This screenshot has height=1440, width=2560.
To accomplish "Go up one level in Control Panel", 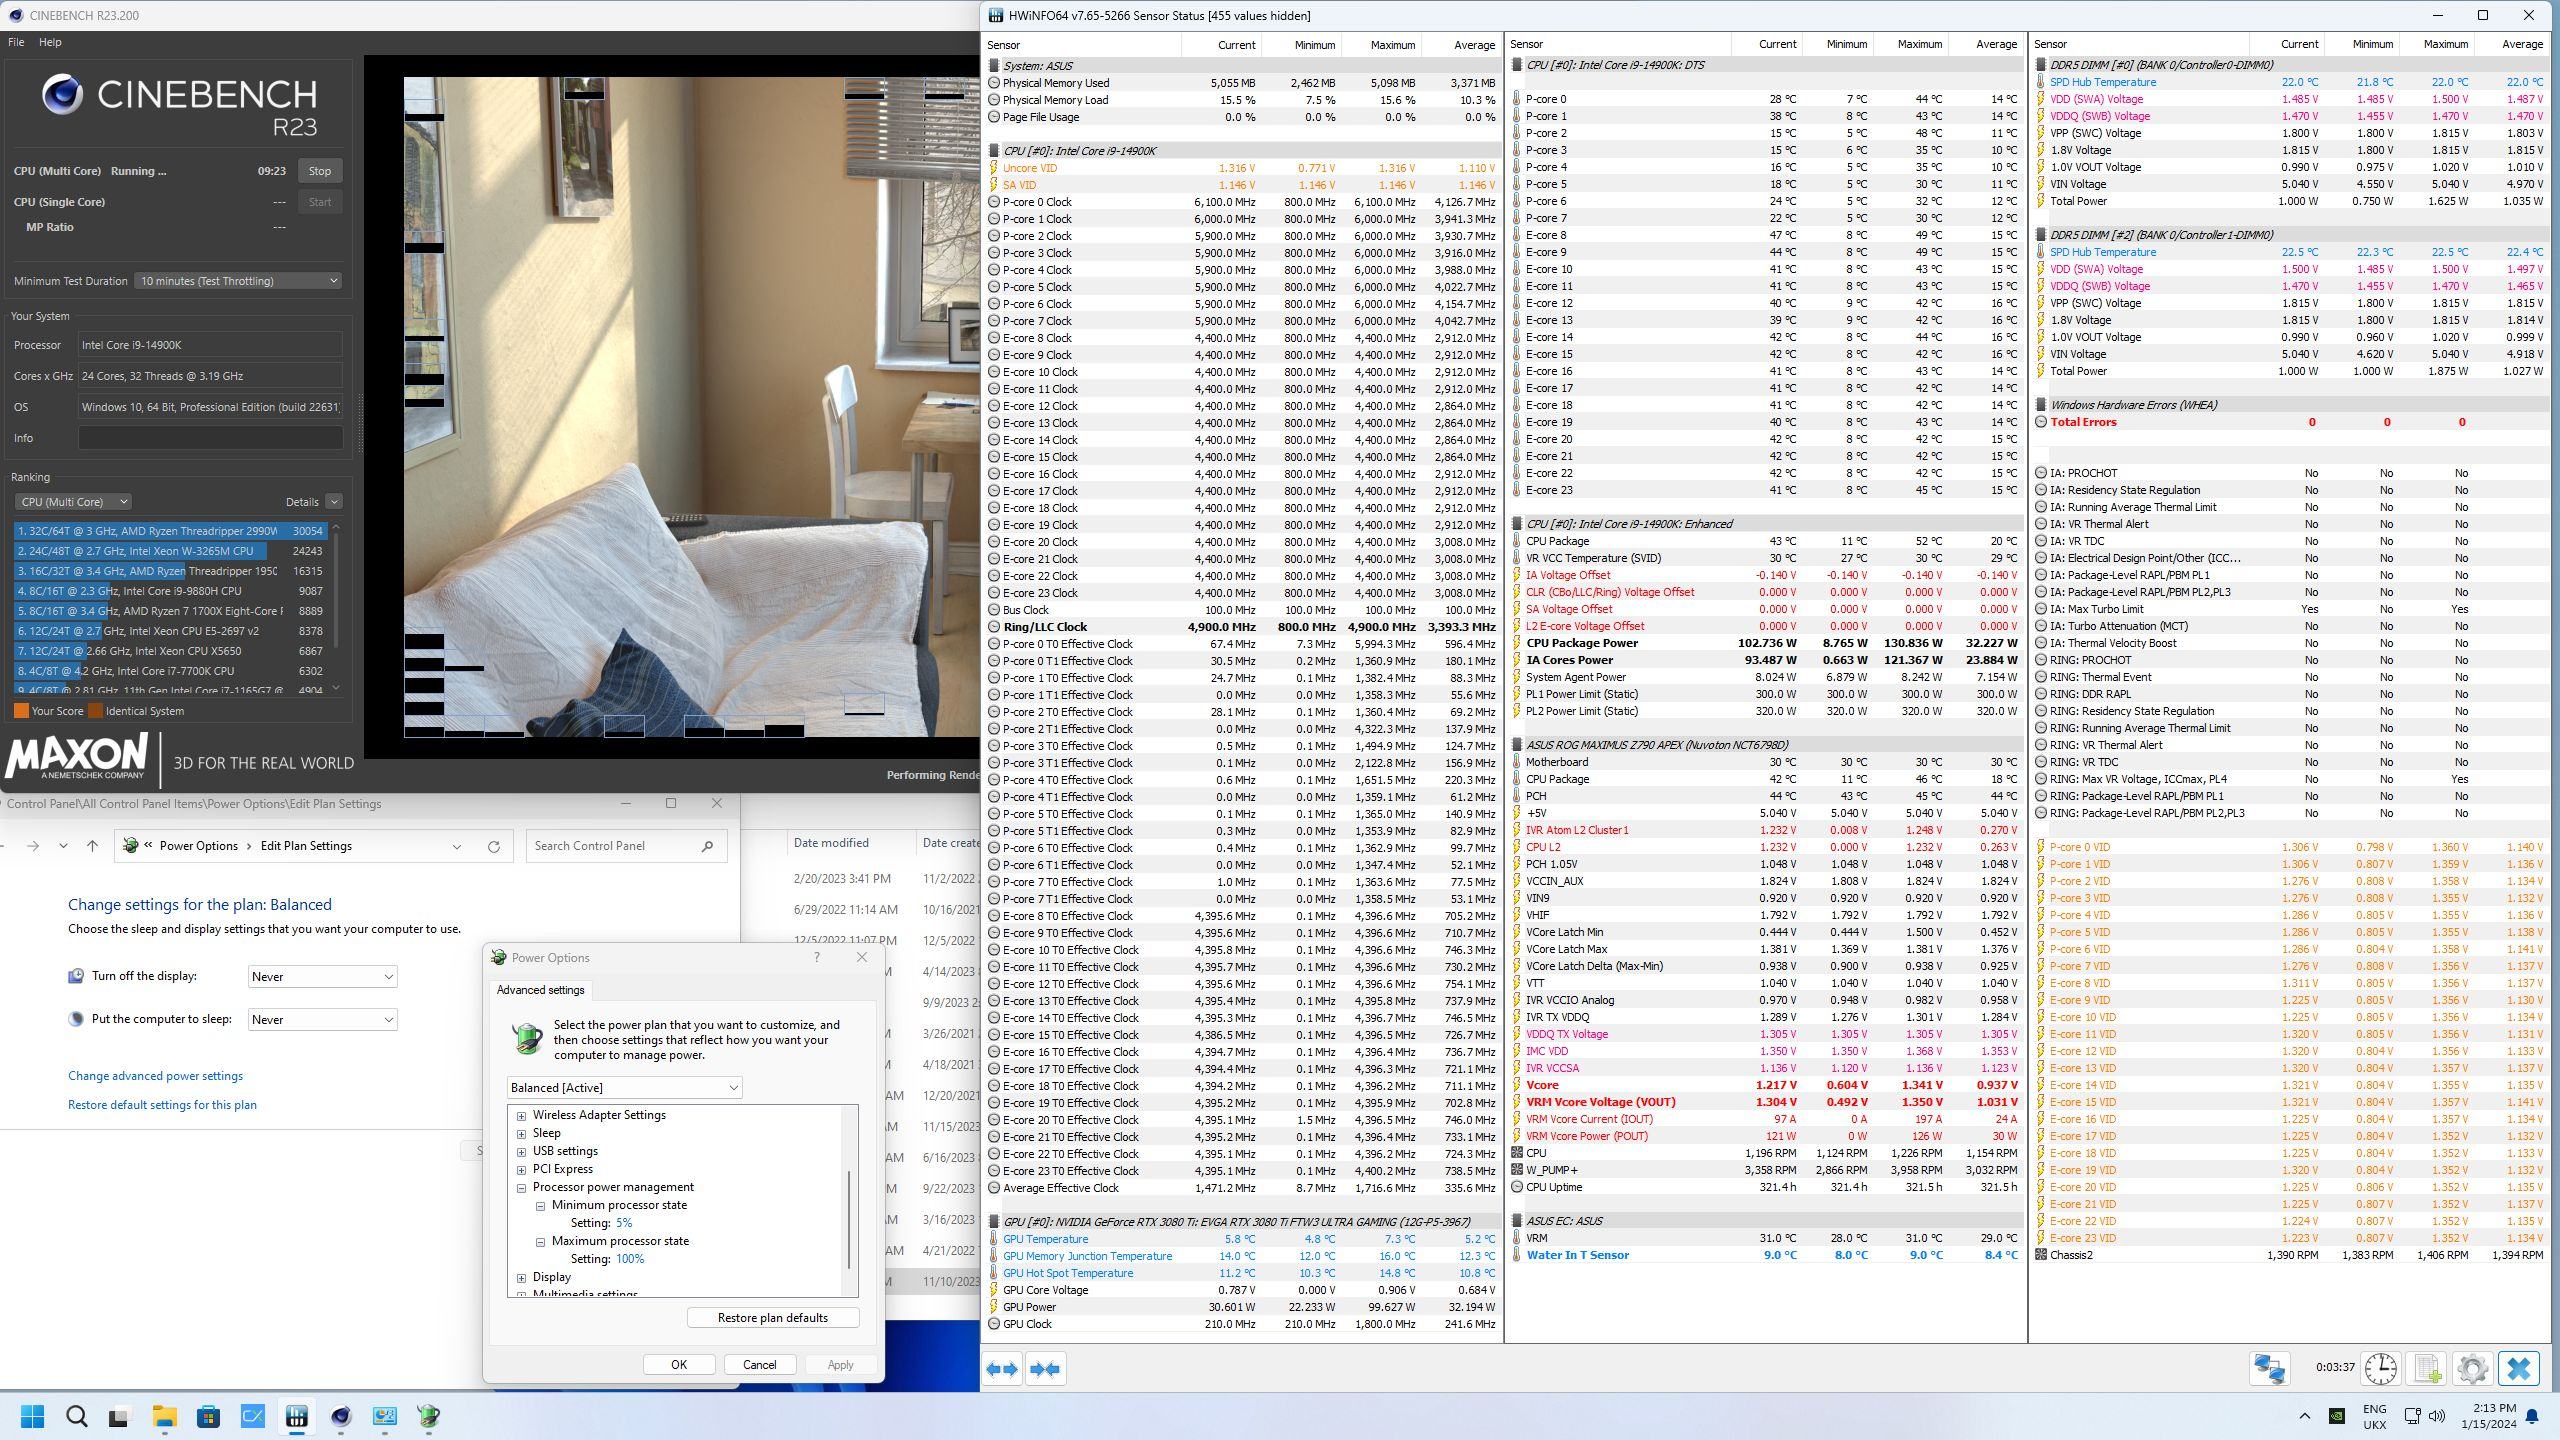I will 92,846.
